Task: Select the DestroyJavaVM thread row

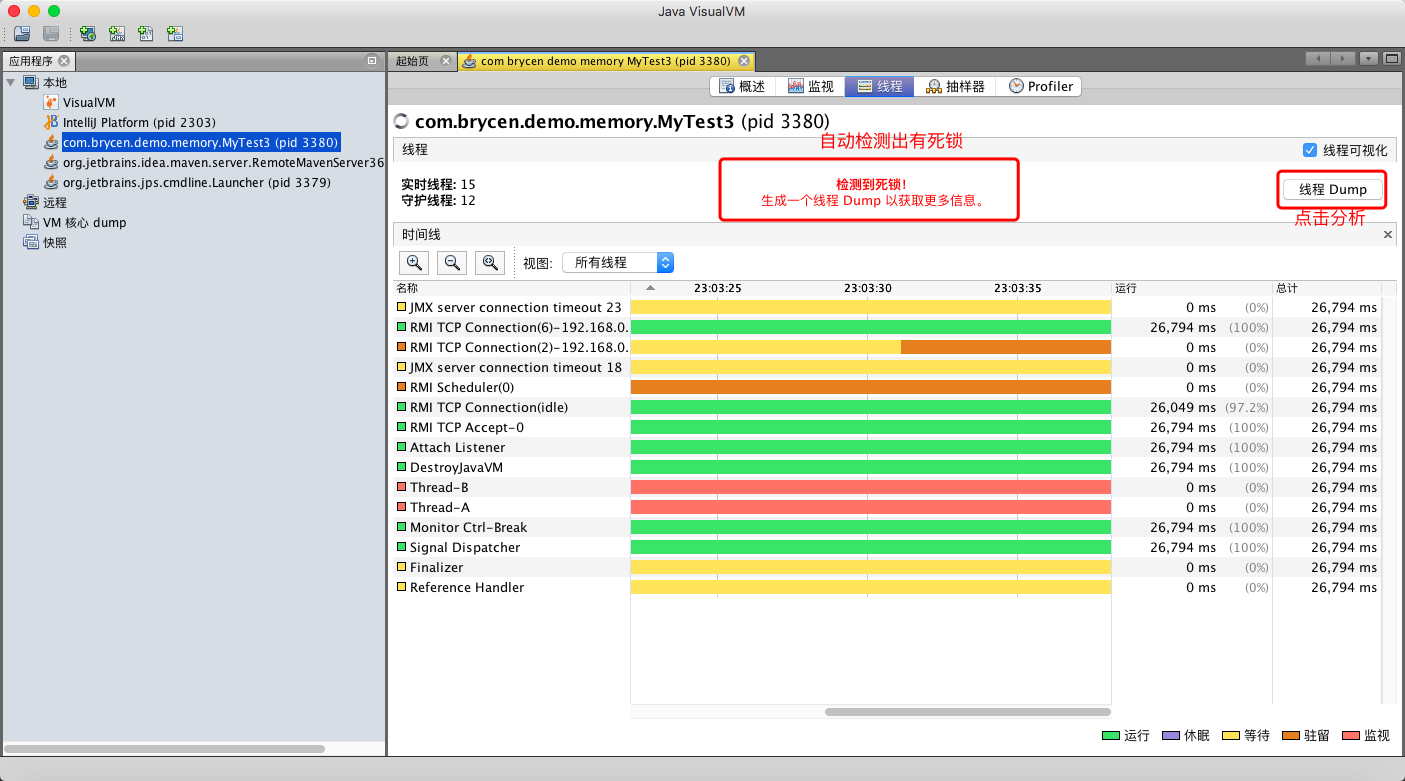Action: tap(887, 467)
